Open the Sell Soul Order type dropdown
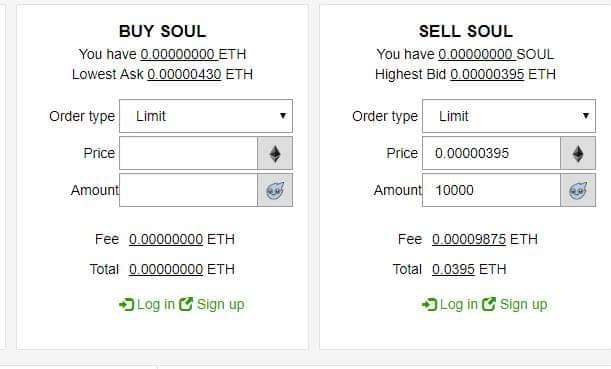 tap(509, 116)
